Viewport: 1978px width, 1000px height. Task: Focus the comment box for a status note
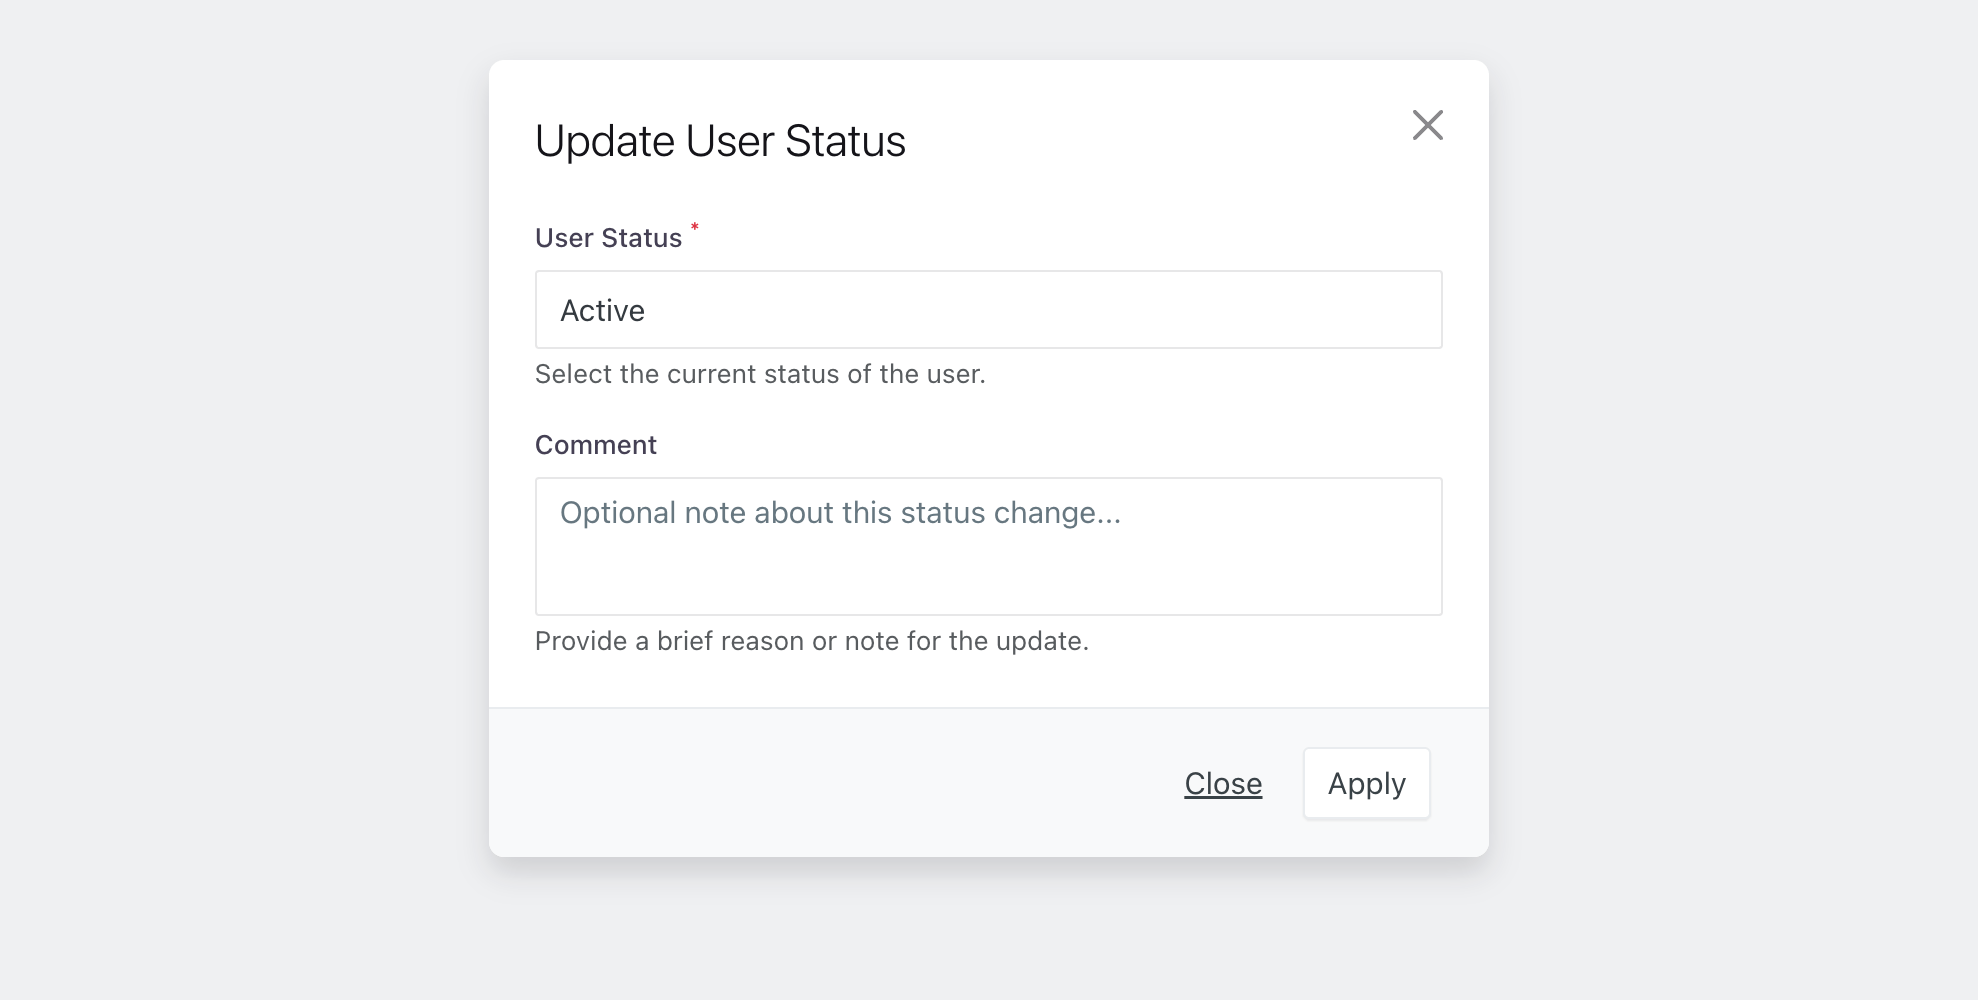coord(988,546)
